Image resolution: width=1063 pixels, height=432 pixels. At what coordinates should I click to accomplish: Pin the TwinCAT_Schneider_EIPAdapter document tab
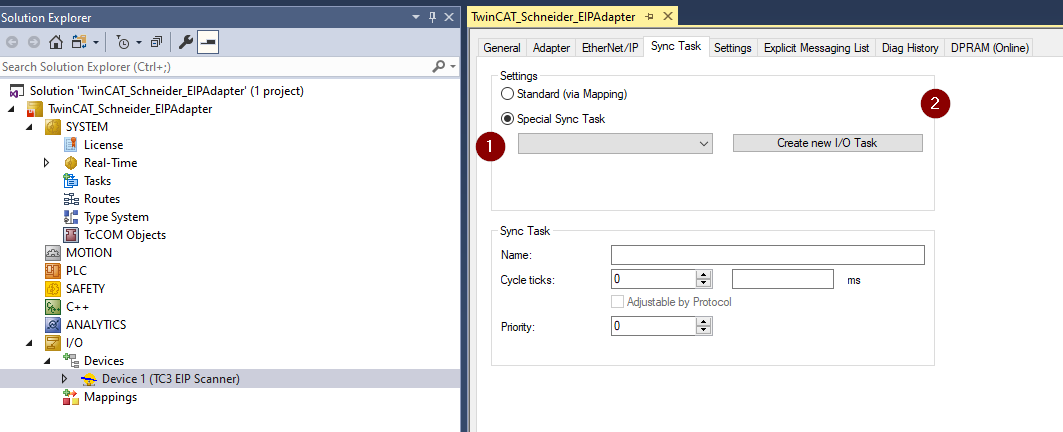click(649, 16)
